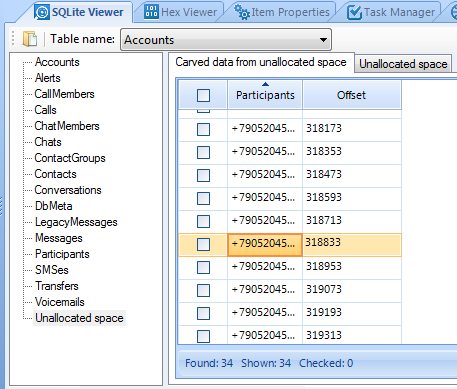Image resolution: width=457 pixels, height=389 pixels.
Task: Click the Checked: 0 status text
Action: (326, 363)
